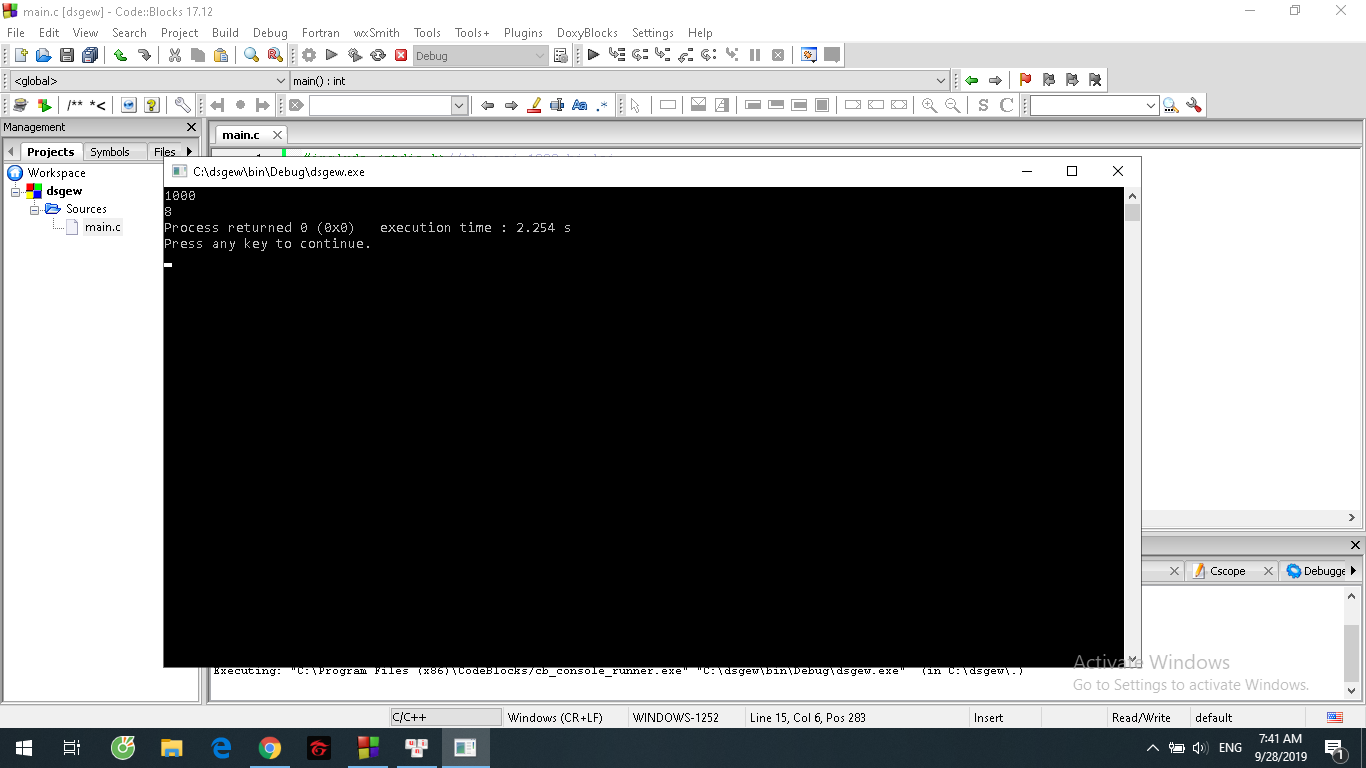1366x768 pixels.
Task: Click the Find magnifier icon in toolbar
Action: click(x=251, y=56)
